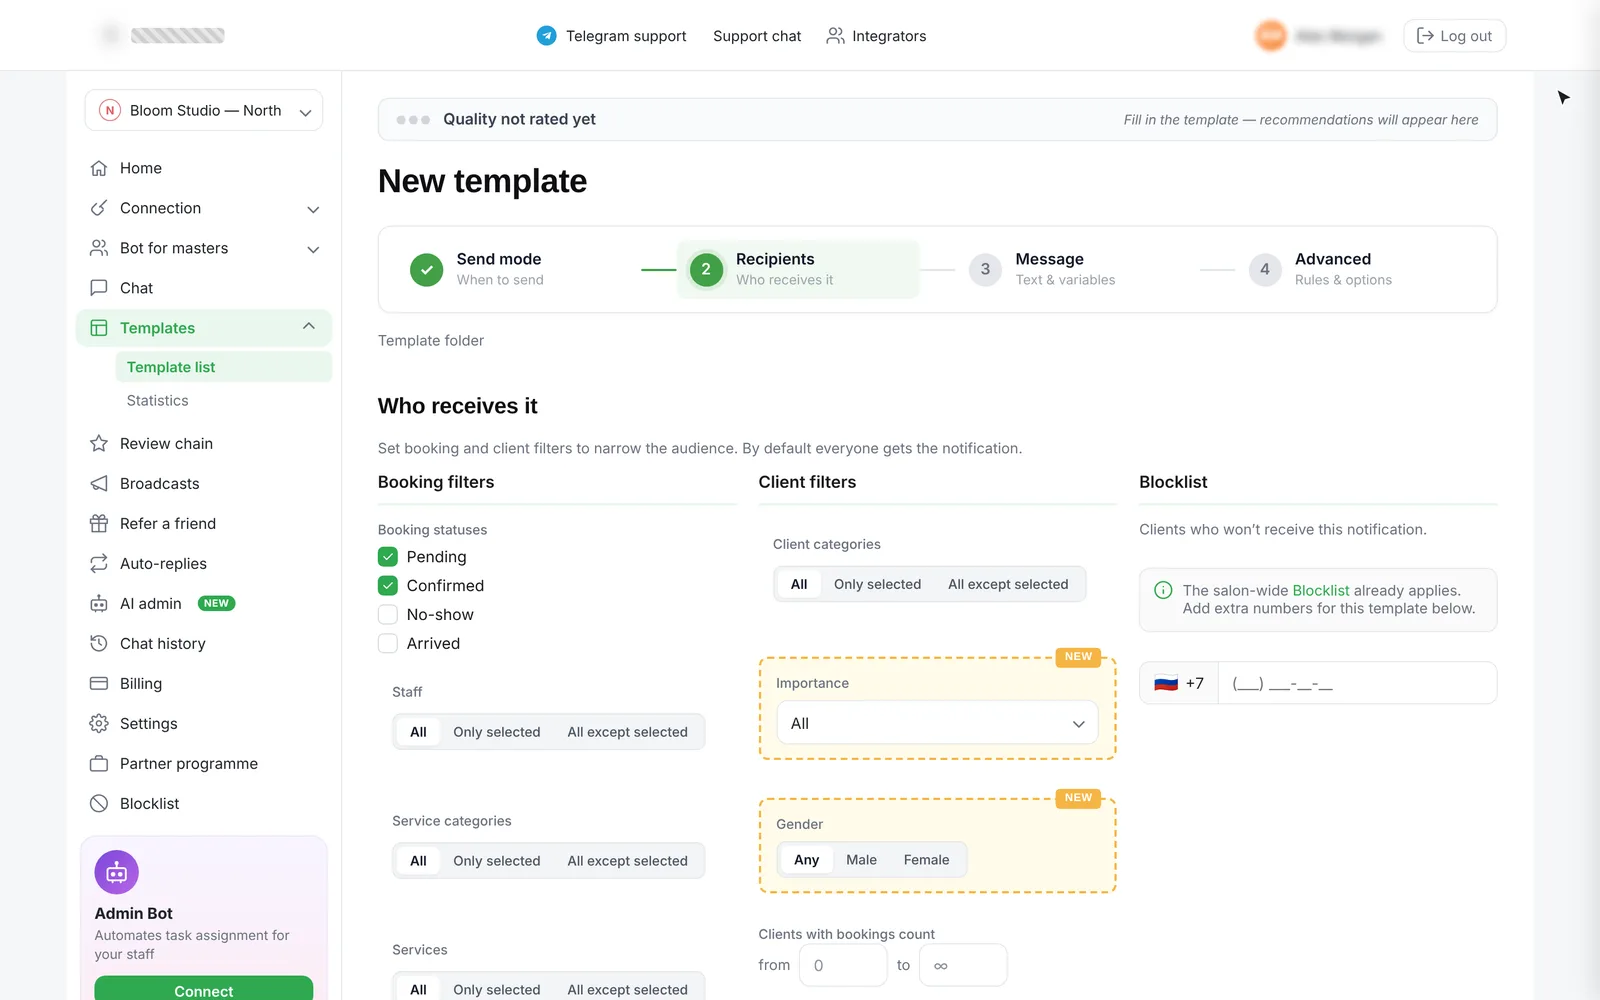Click the Telegram support plane icon
The height and width of the screenshot is (1000, 1600).
coord(546,36)
